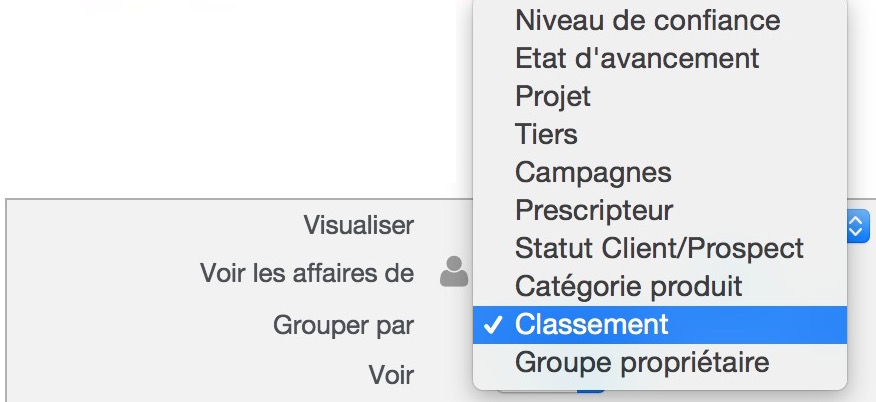Pick Tiers in the dropdown list

pos(660,135)
